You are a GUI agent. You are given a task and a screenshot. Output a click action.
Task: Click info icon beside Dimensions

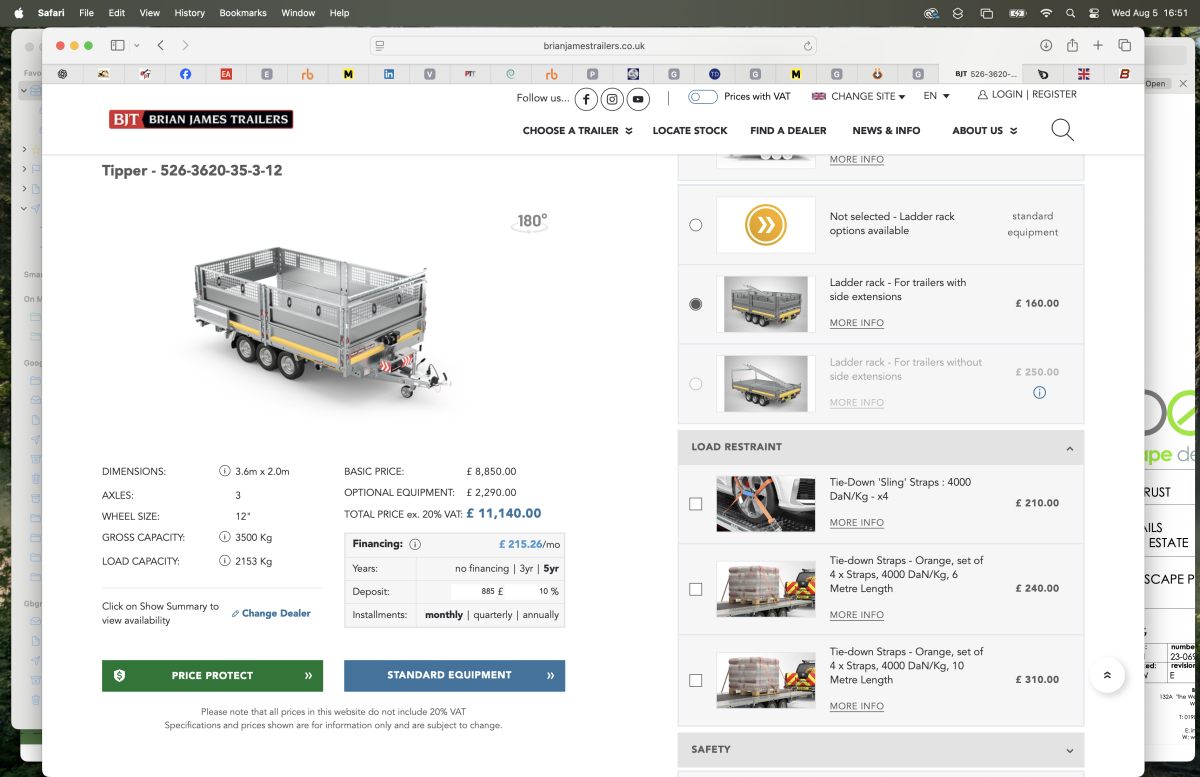pyautogui.click(x=224, y=471)
